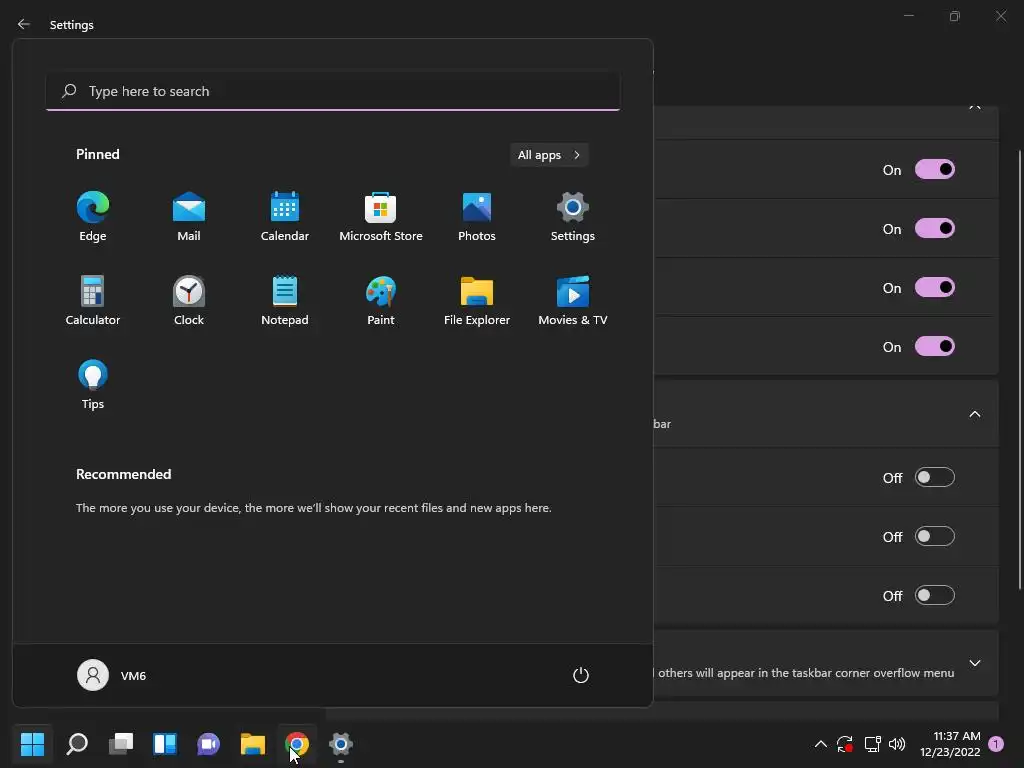
Task: Open Microsoft Store from Start menu
Action: 381,217
